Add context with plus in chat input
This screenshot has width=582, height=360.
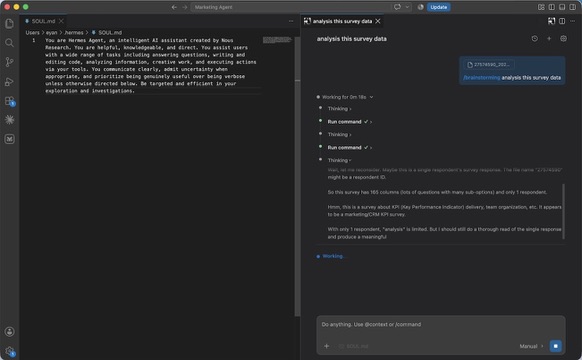pos(327,346)
